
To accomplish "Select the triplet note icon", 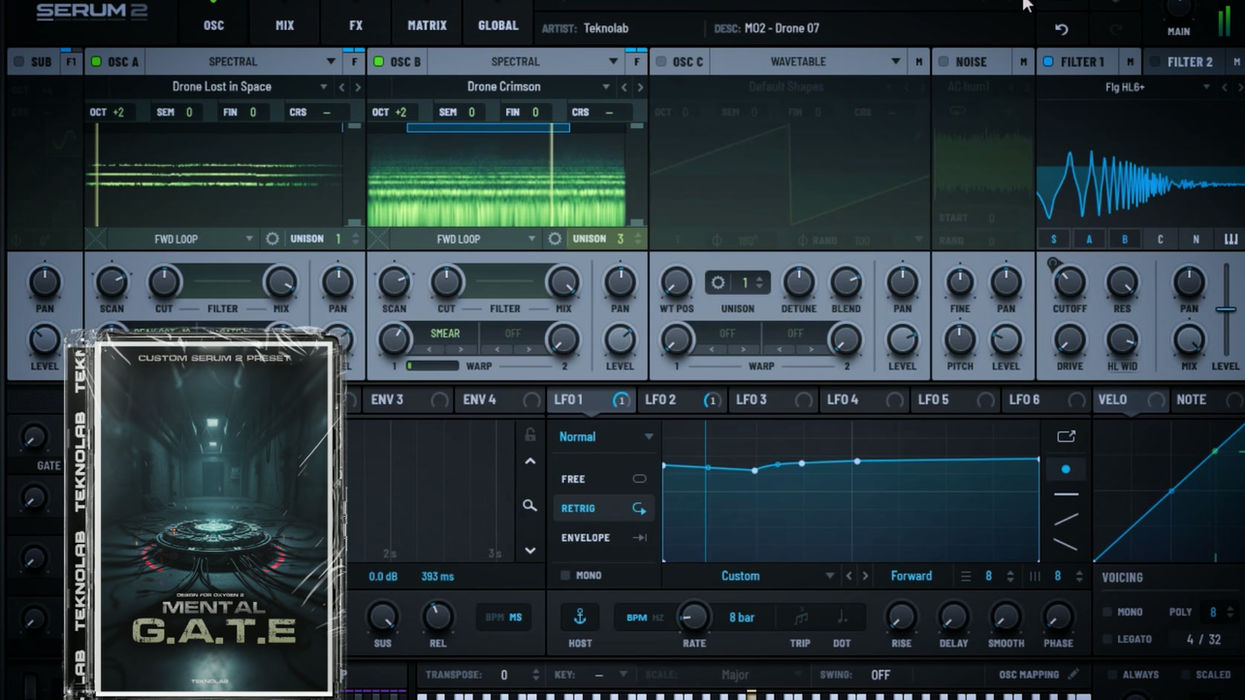I will click(x=800, y=617).
